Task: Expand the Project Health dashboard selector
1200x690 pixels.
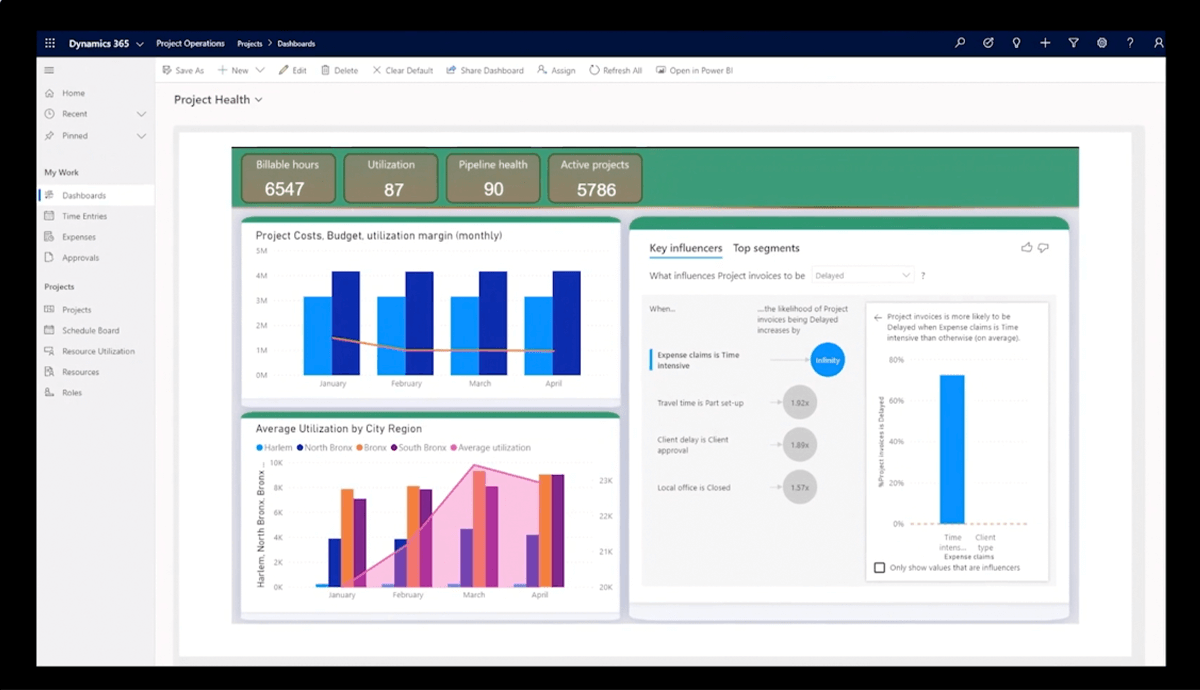Action: (x=258, y=100)
